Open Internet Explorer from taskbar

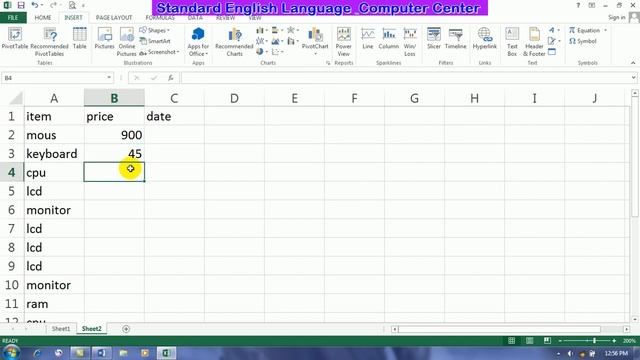click(x=37, y=353)
